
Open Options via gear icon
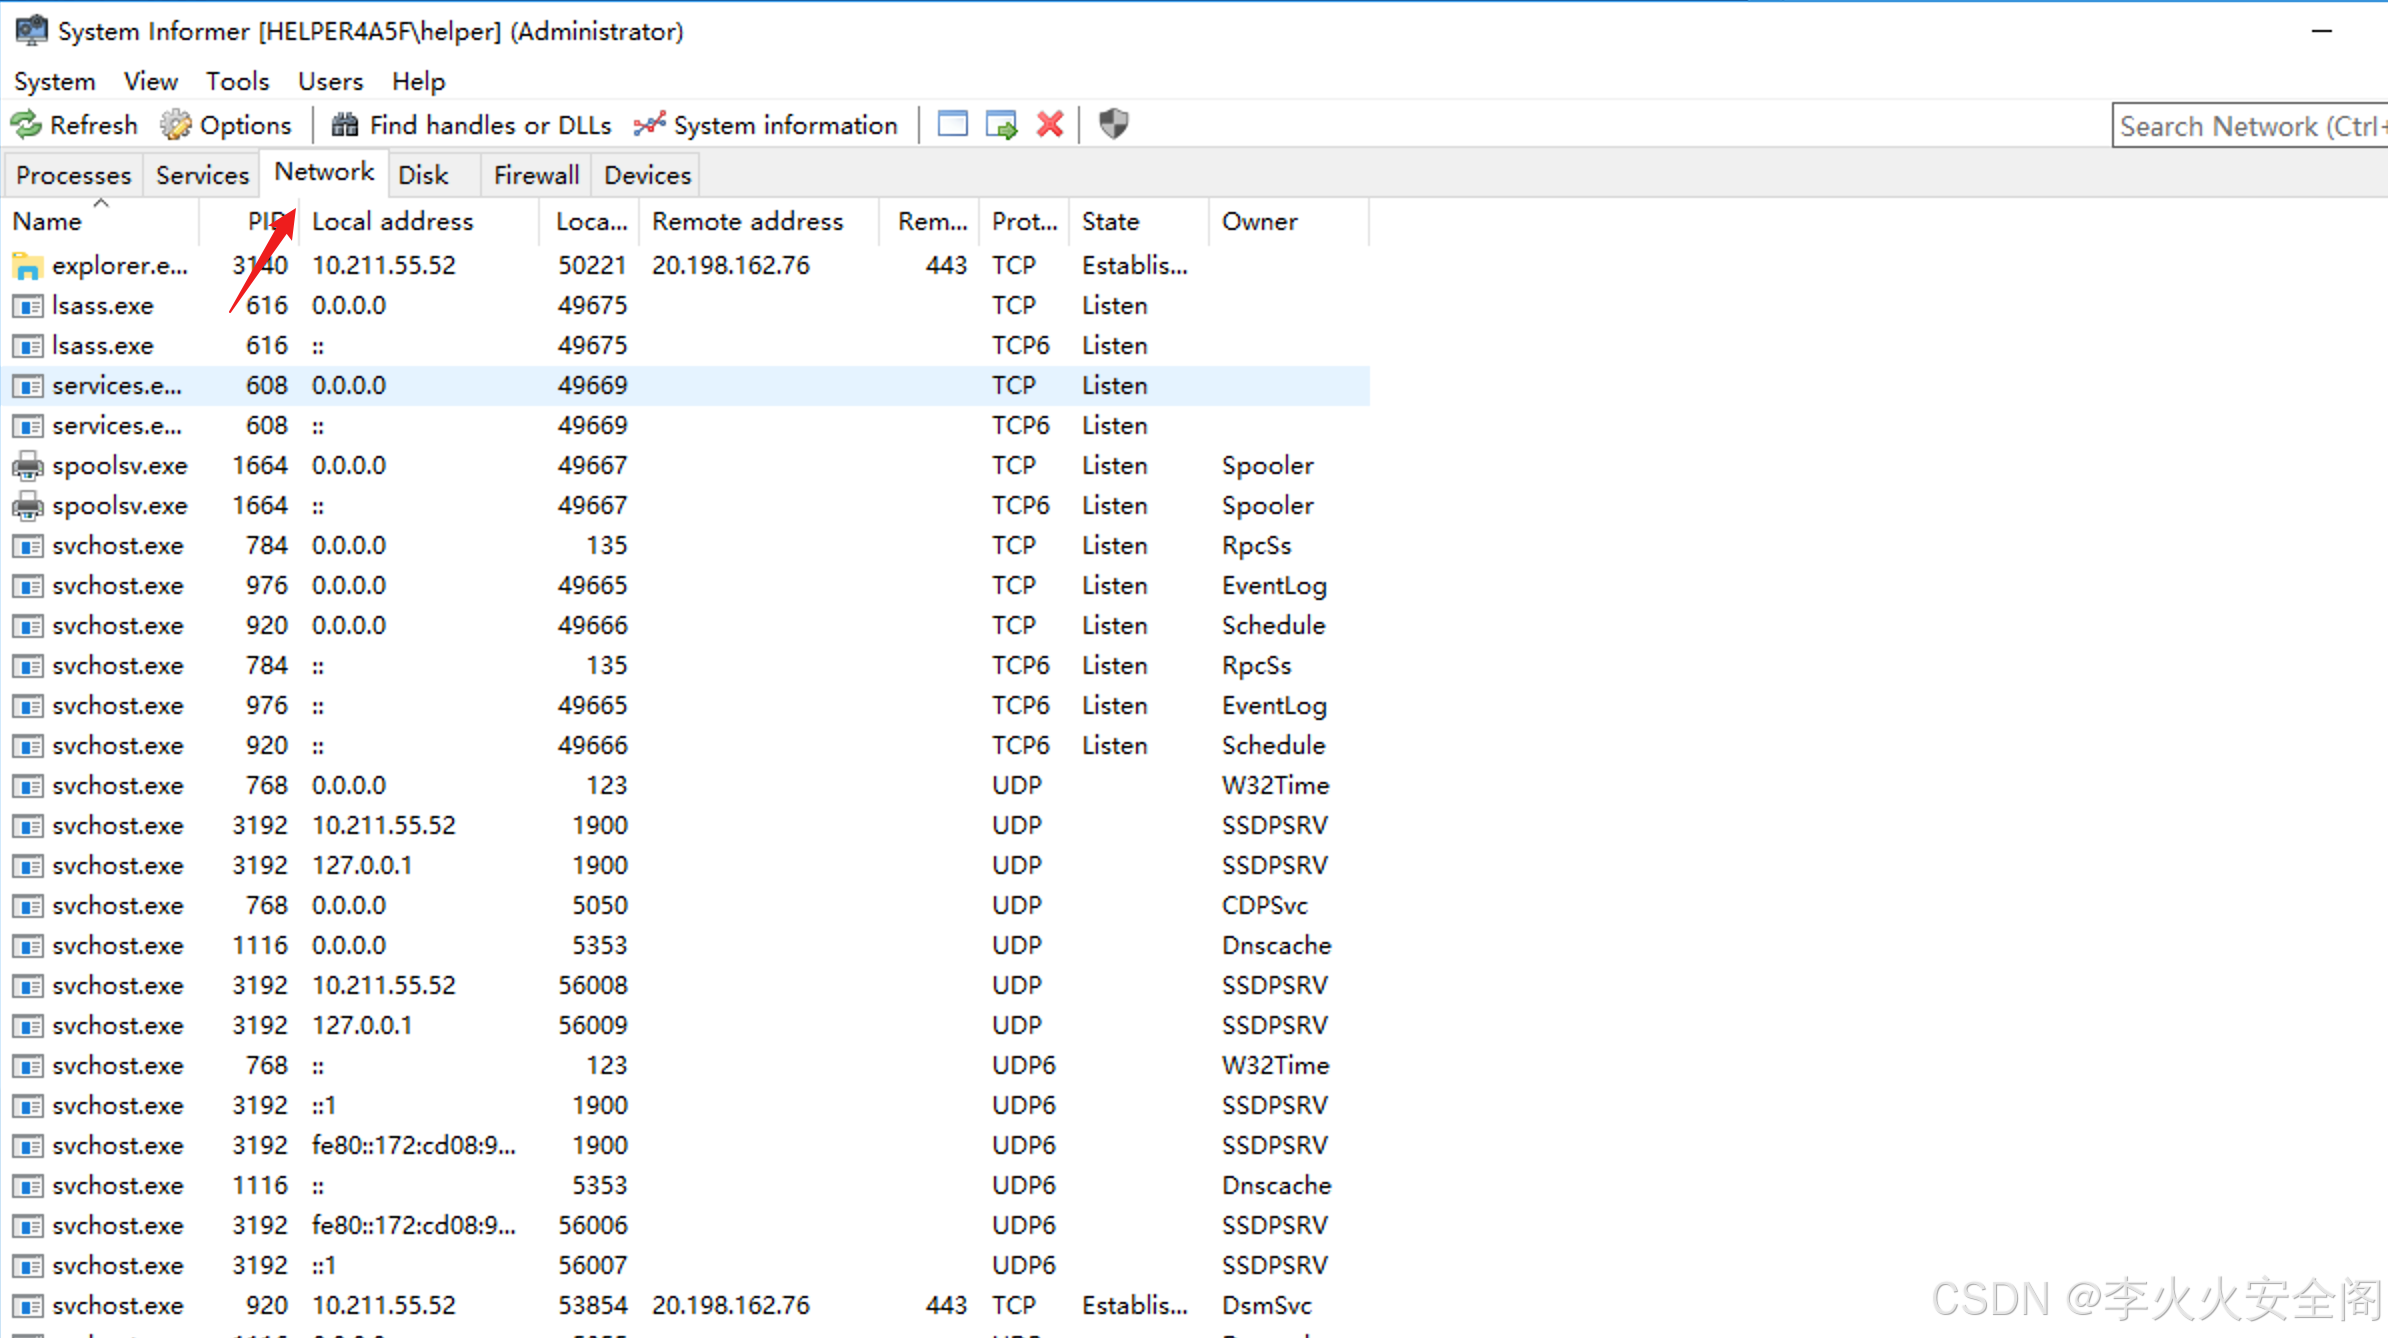176,125
